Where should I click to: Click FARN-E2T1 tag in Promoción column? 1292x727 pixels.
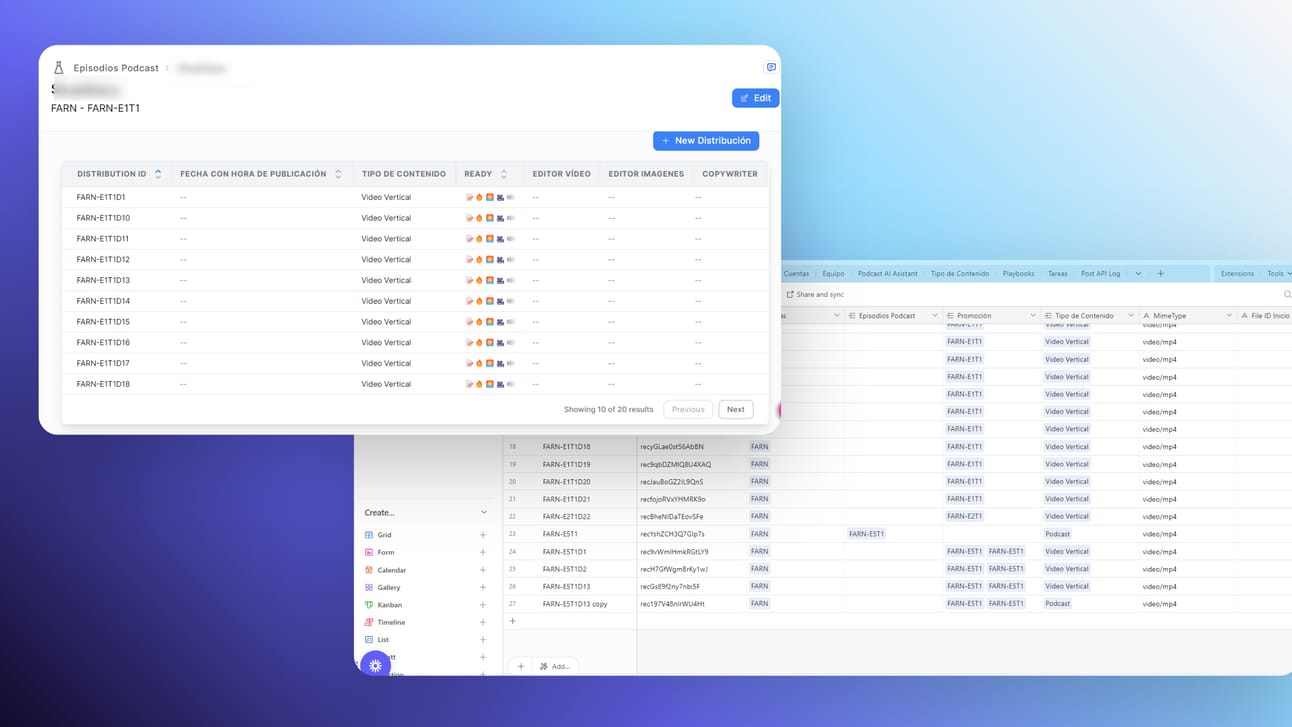click(x=965, y=517)
